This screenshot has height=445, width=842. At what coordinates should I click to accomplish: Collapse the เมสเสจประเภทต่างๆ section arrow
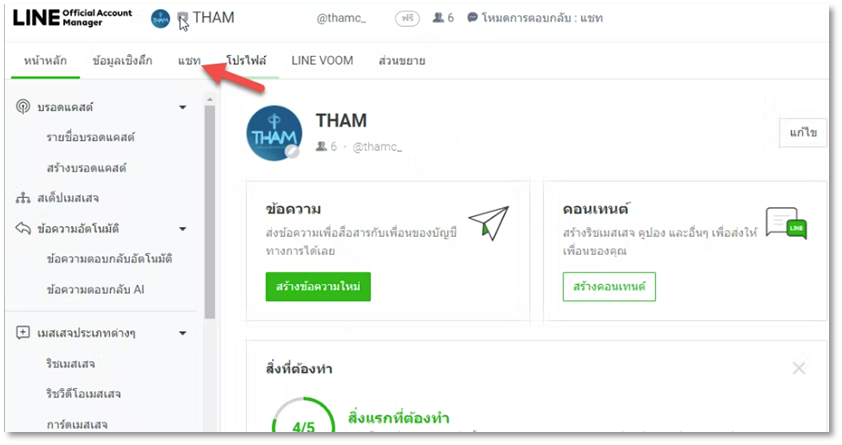(183, 333)
